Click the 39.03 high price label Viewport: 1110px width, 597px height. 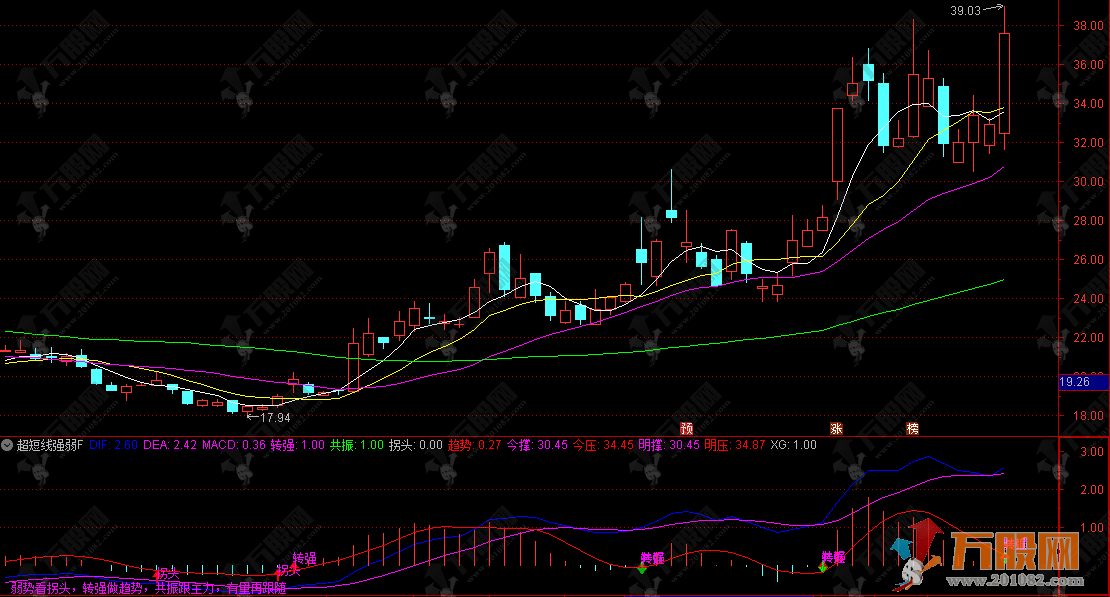[x=966, y=11]
